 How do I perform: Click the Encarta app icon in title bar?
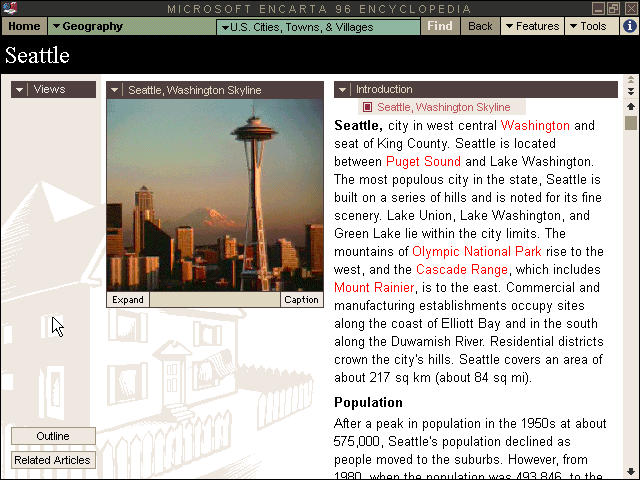pyautogui.click(x=9, y=8)
